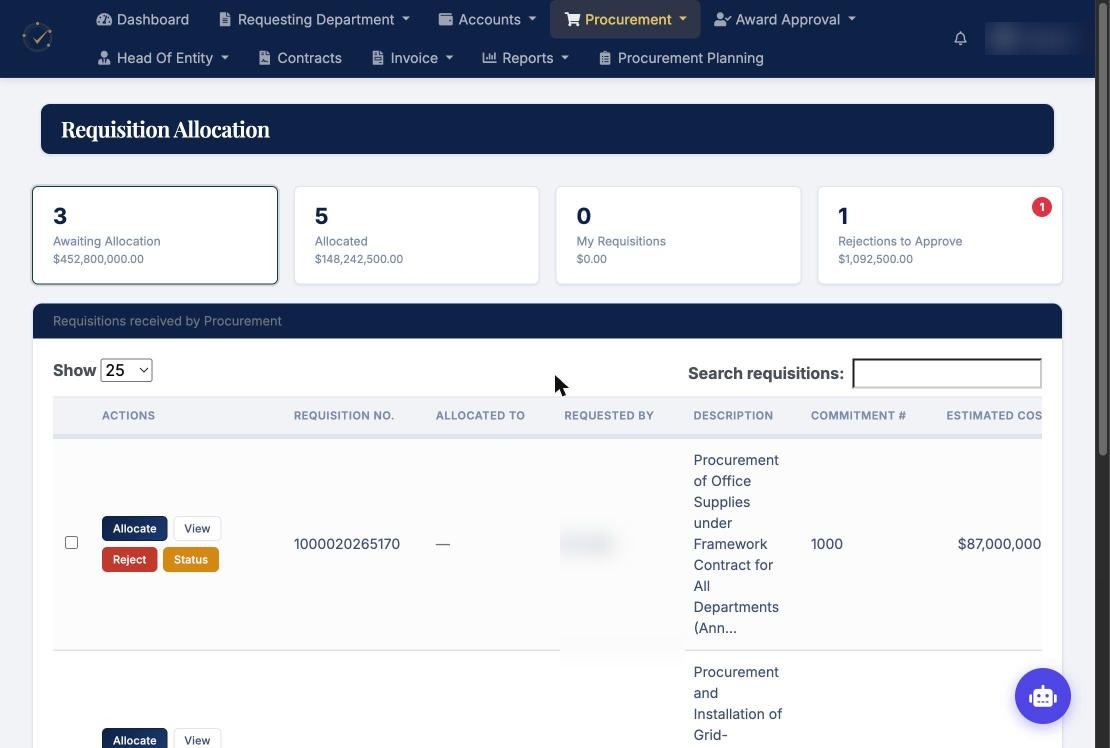View requisition 1000020265170 details

197,529
